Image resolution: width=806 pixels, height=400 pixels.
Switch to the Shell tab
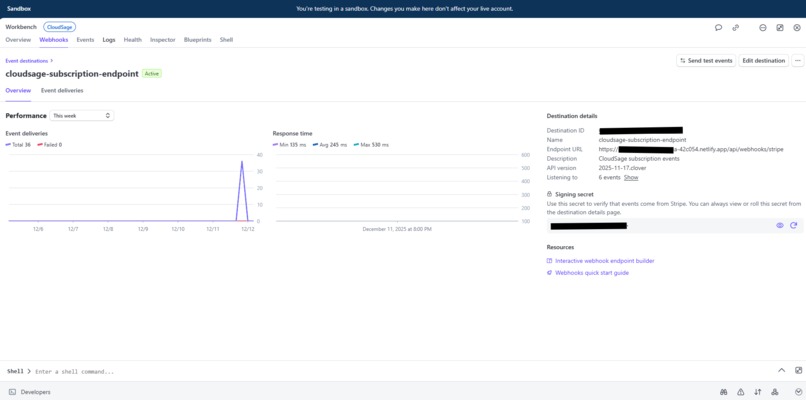tap(226, 40)
